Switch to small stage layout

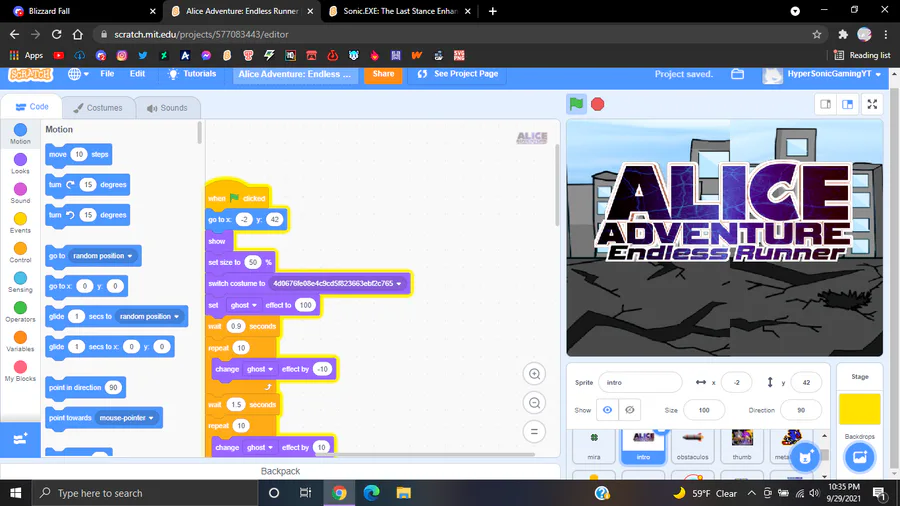pyautogui.click(x=825, y=104)
